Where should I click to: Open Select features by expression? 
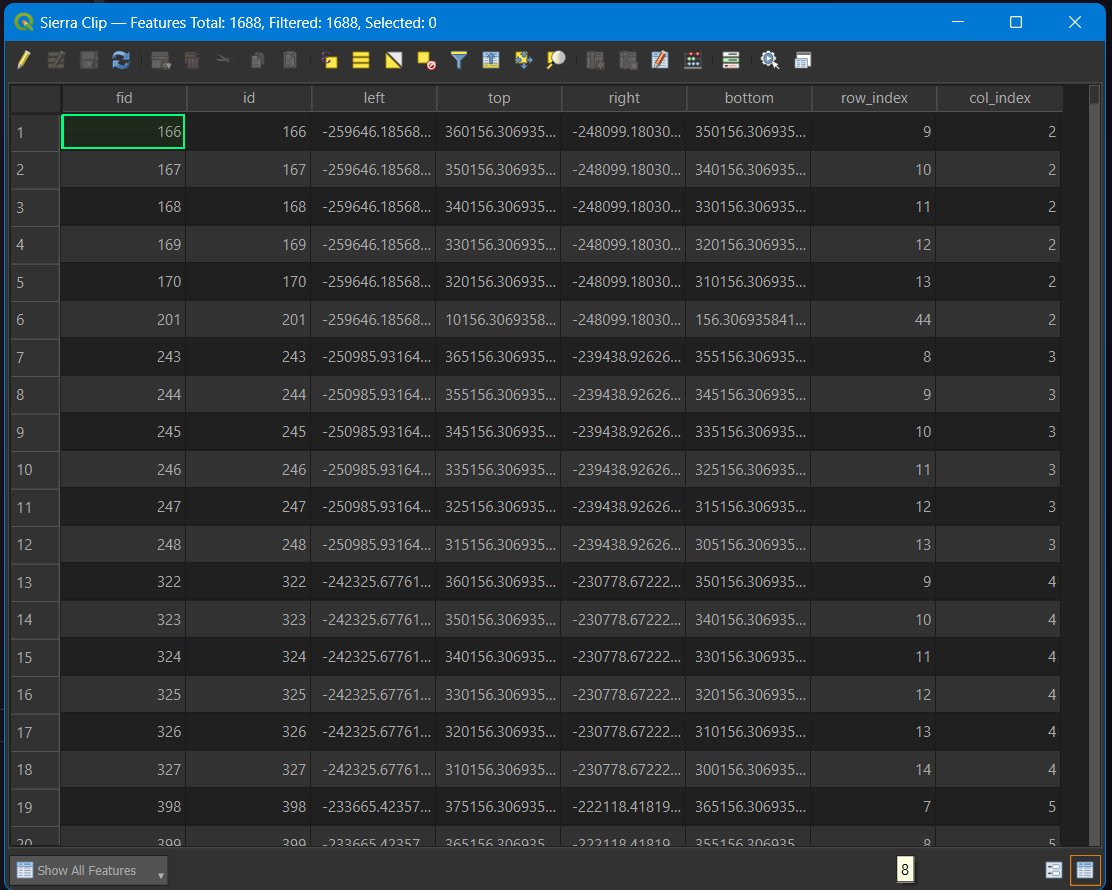(329, 60)
